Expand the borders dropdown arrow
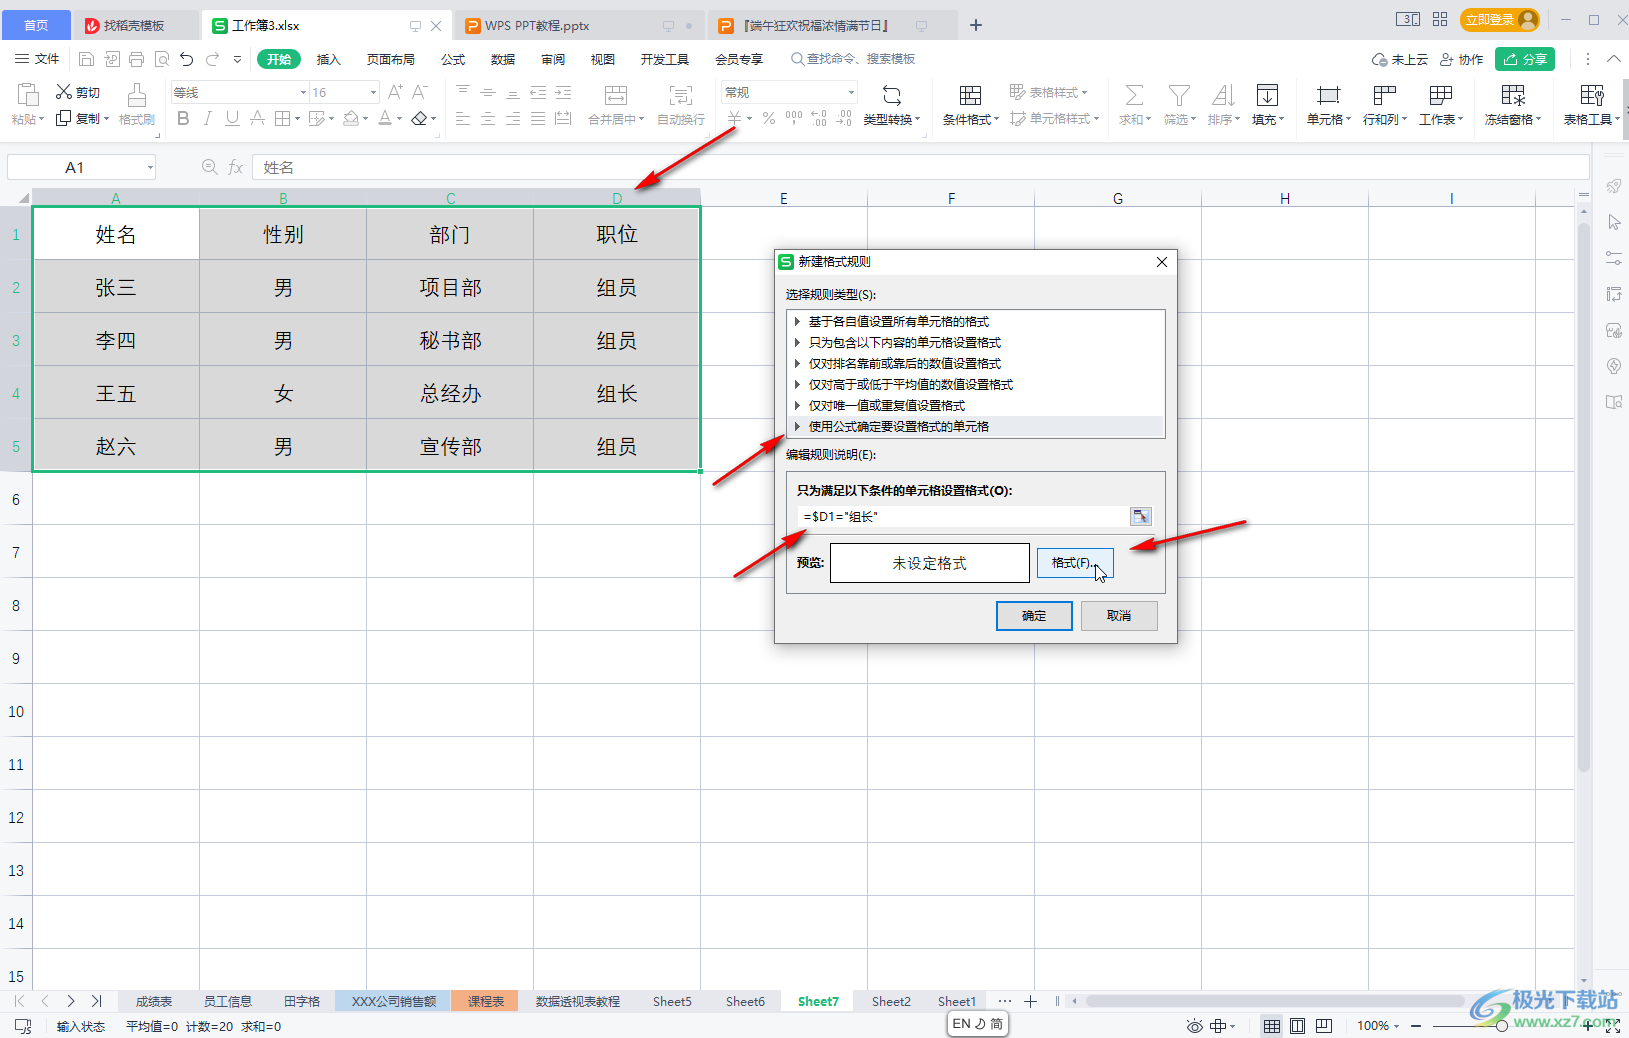The height and width of the screenshot is (1038, 1629). (297, 119)
